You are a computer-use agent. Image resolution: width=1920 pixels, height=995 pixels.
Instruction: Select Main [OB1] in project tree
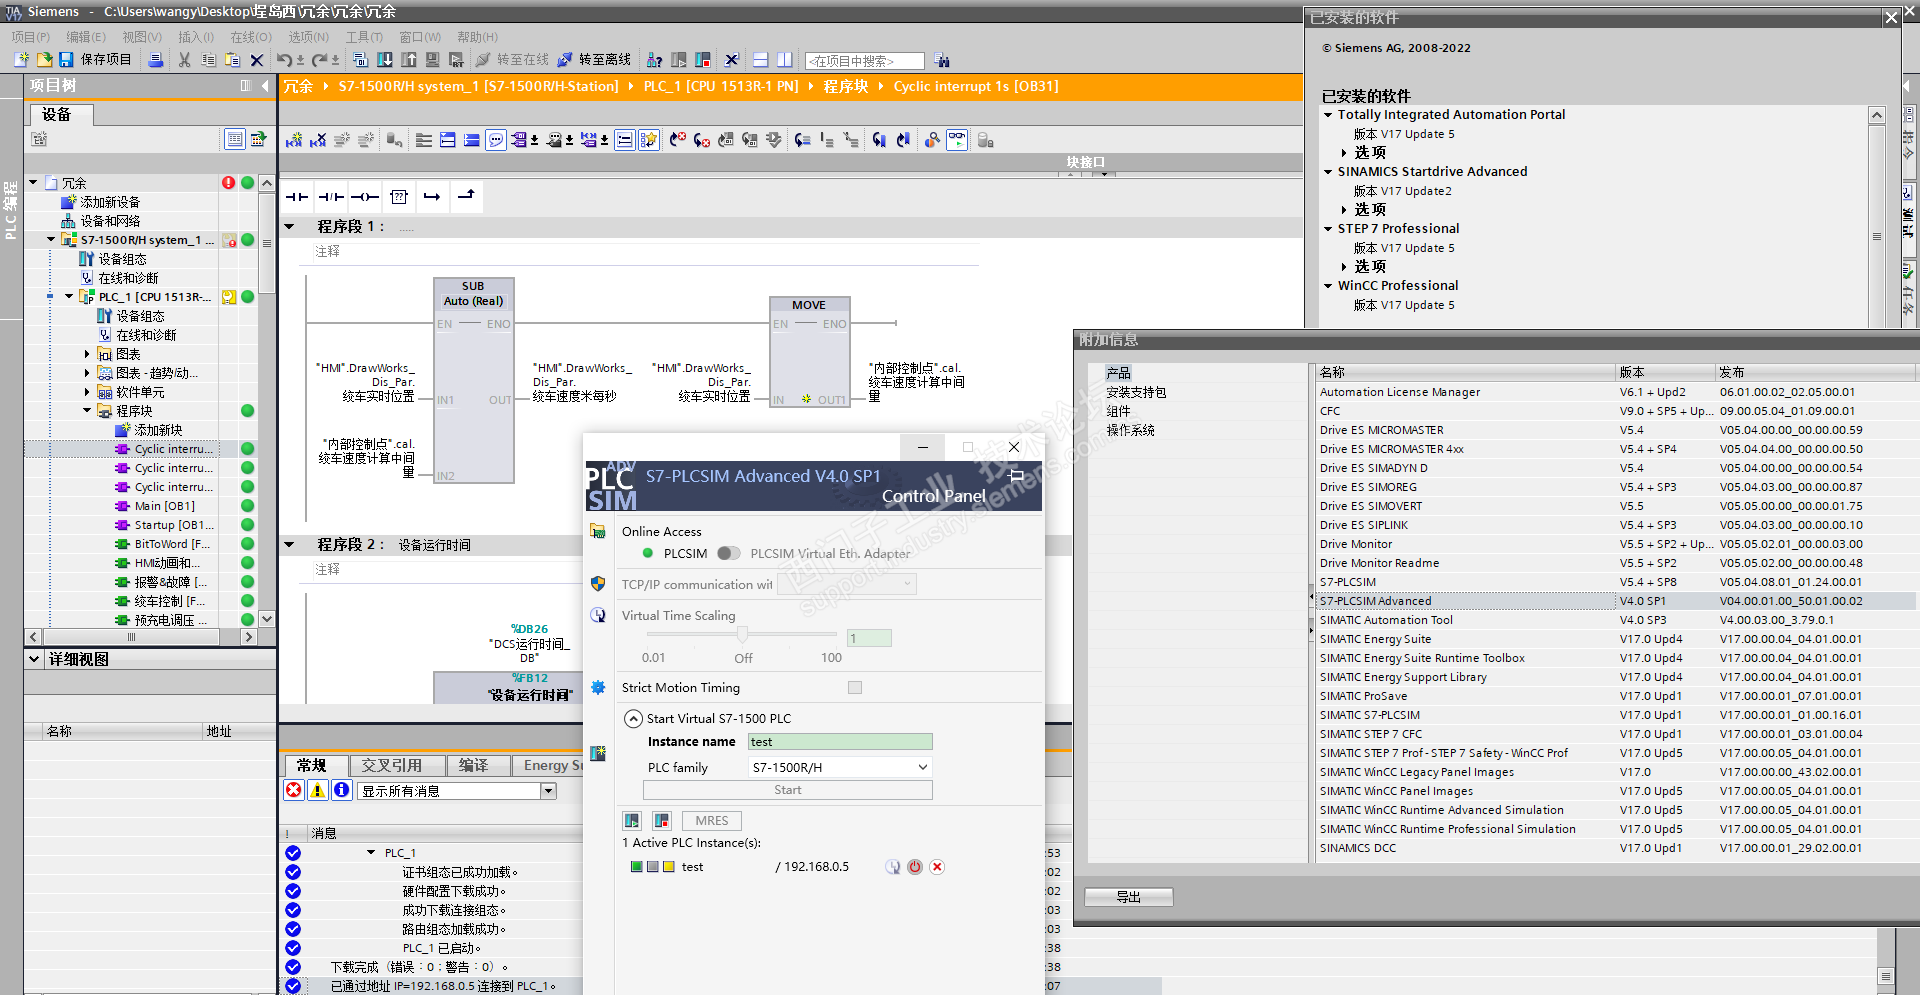(x=164, y=506)
